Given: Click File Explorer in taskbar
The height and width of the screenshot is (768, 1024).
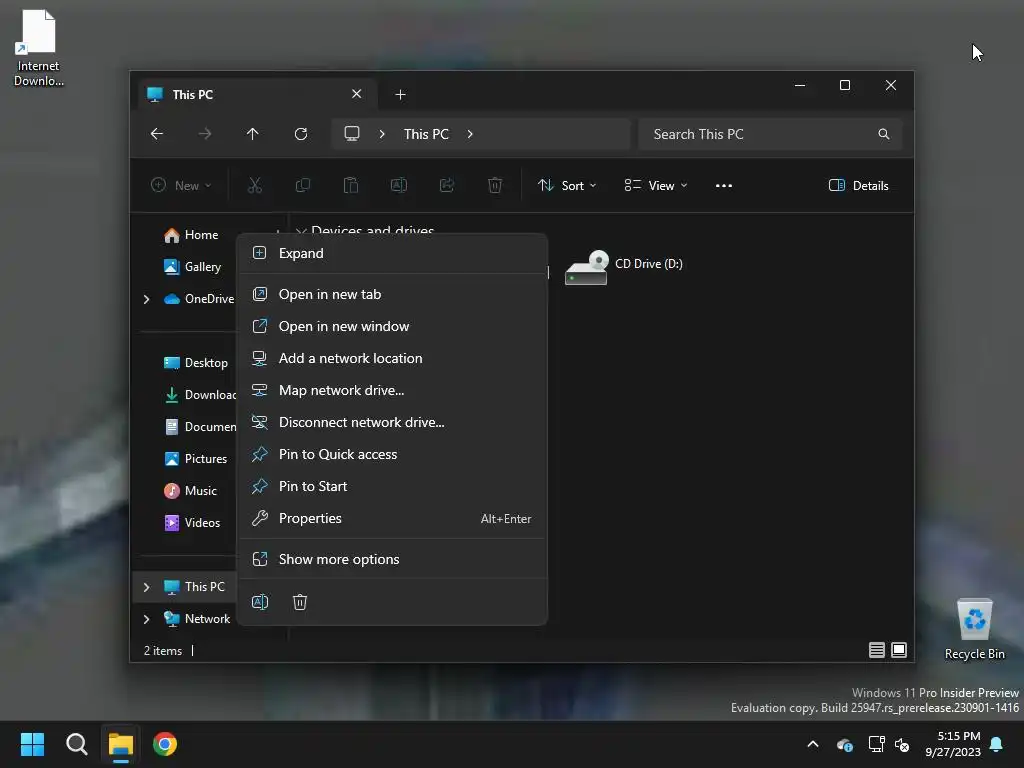Looking at the screenshot, I should pyautogui.click(x=121, y=744).
